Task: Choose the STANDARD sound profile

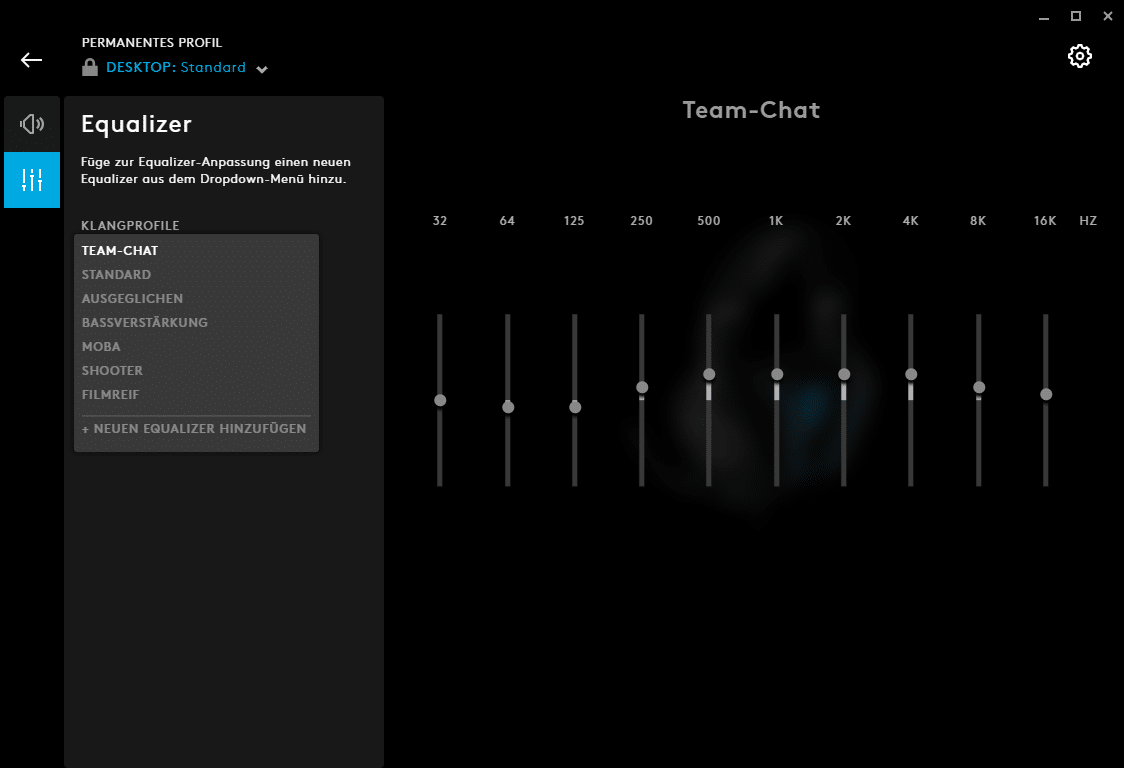Action: 116,275
